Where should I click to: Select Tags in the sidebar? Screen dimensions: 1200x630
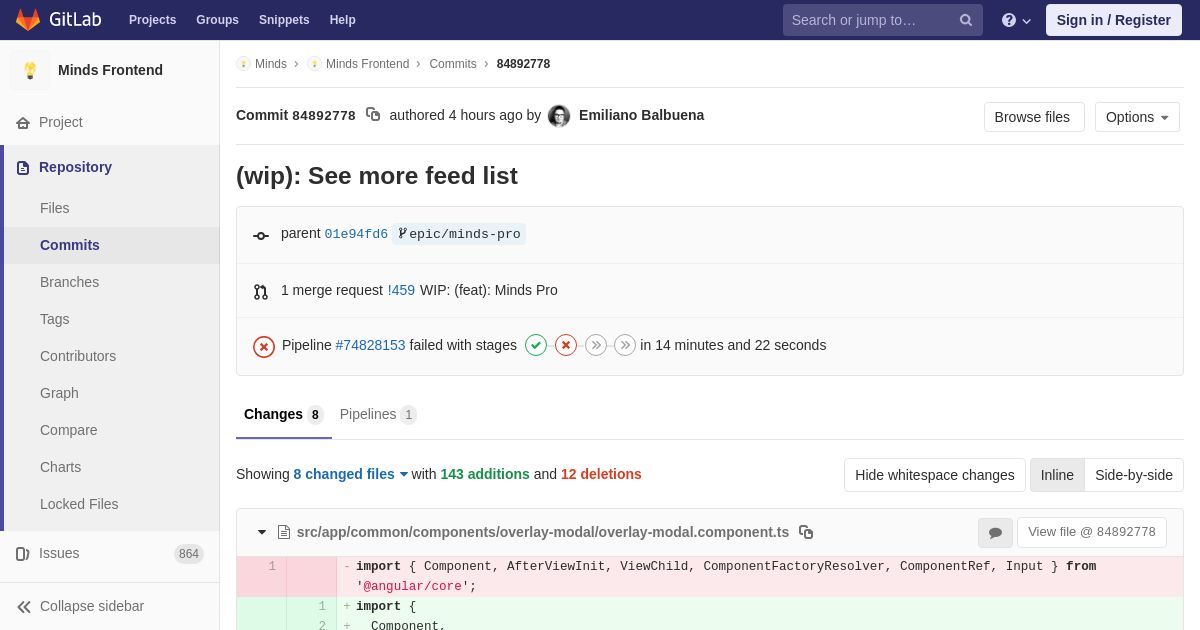[110, 319]
